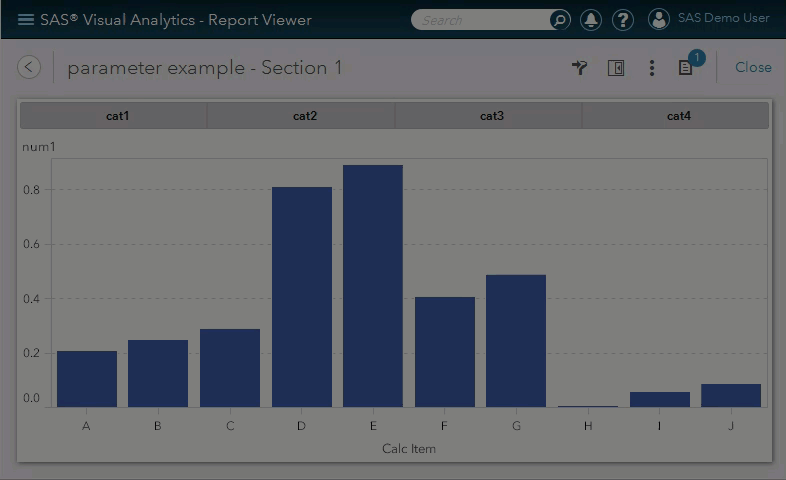Go back using the back arrow
The width and height of the screenshot is (786, 480).
click(30, 67)
